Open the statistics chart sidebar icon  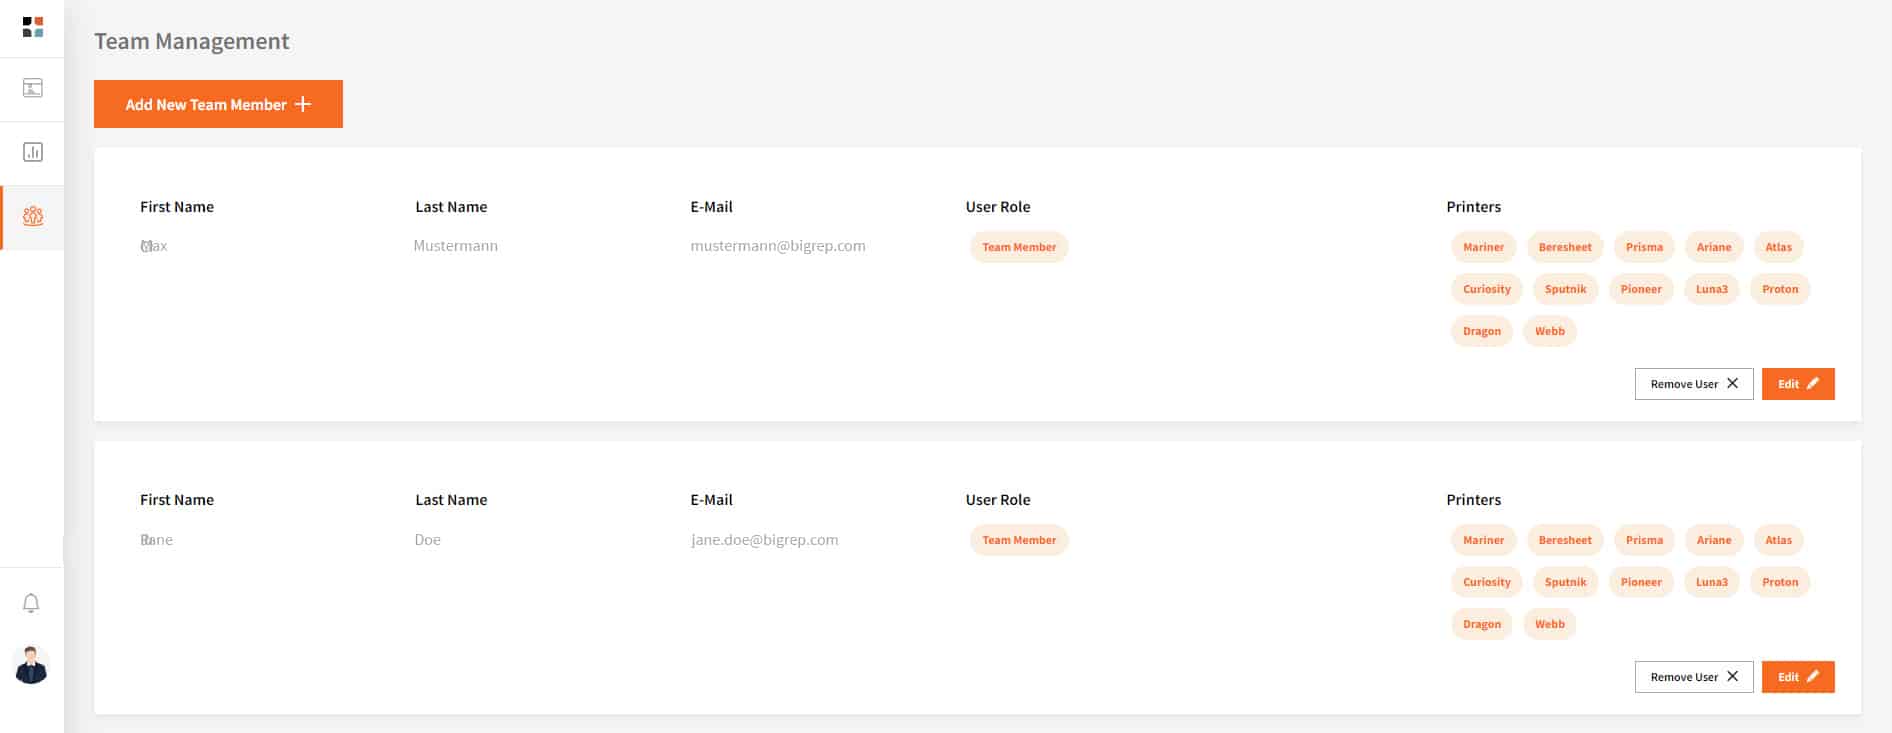pyautogui.click(x=32, y=152)
